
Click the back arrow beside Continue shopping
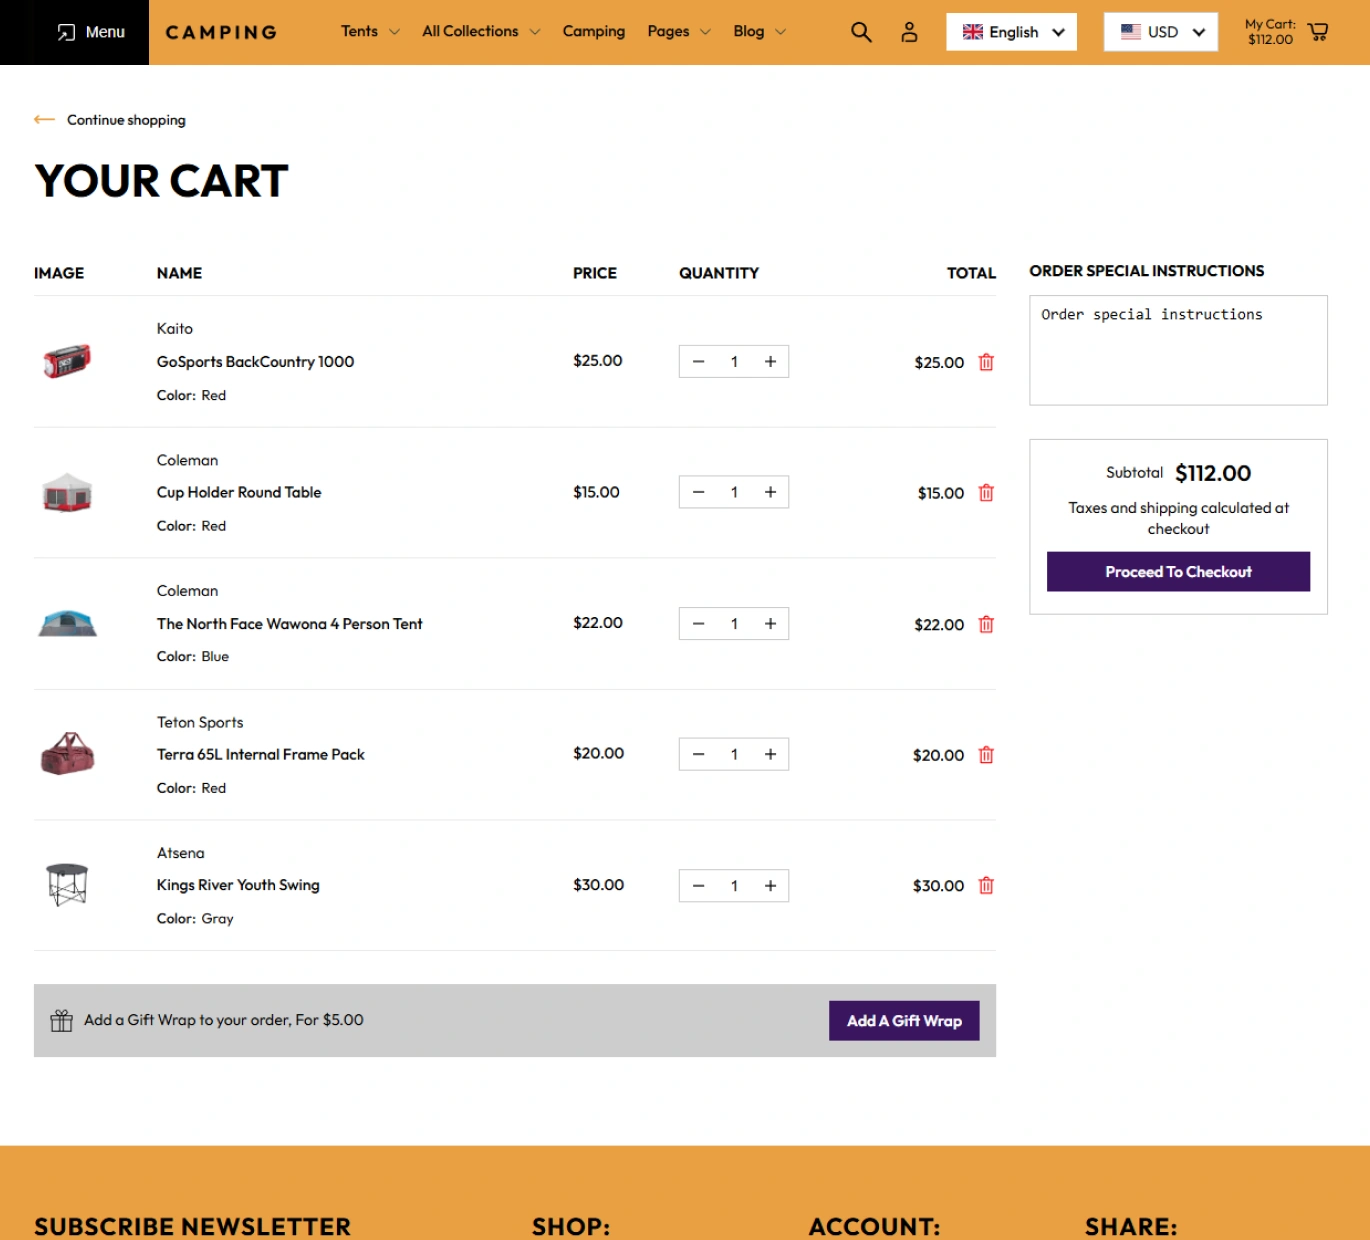(44, 119)
